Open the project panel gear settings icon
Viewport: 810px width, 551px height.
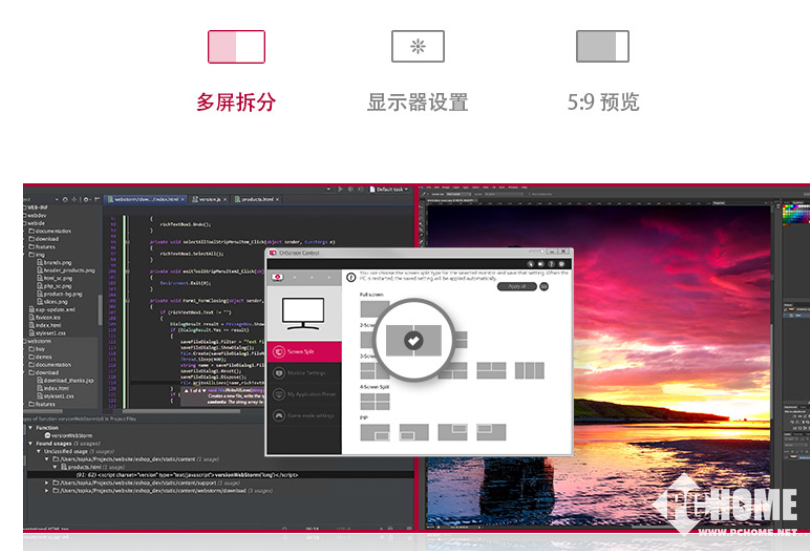(x=86, y=199)
